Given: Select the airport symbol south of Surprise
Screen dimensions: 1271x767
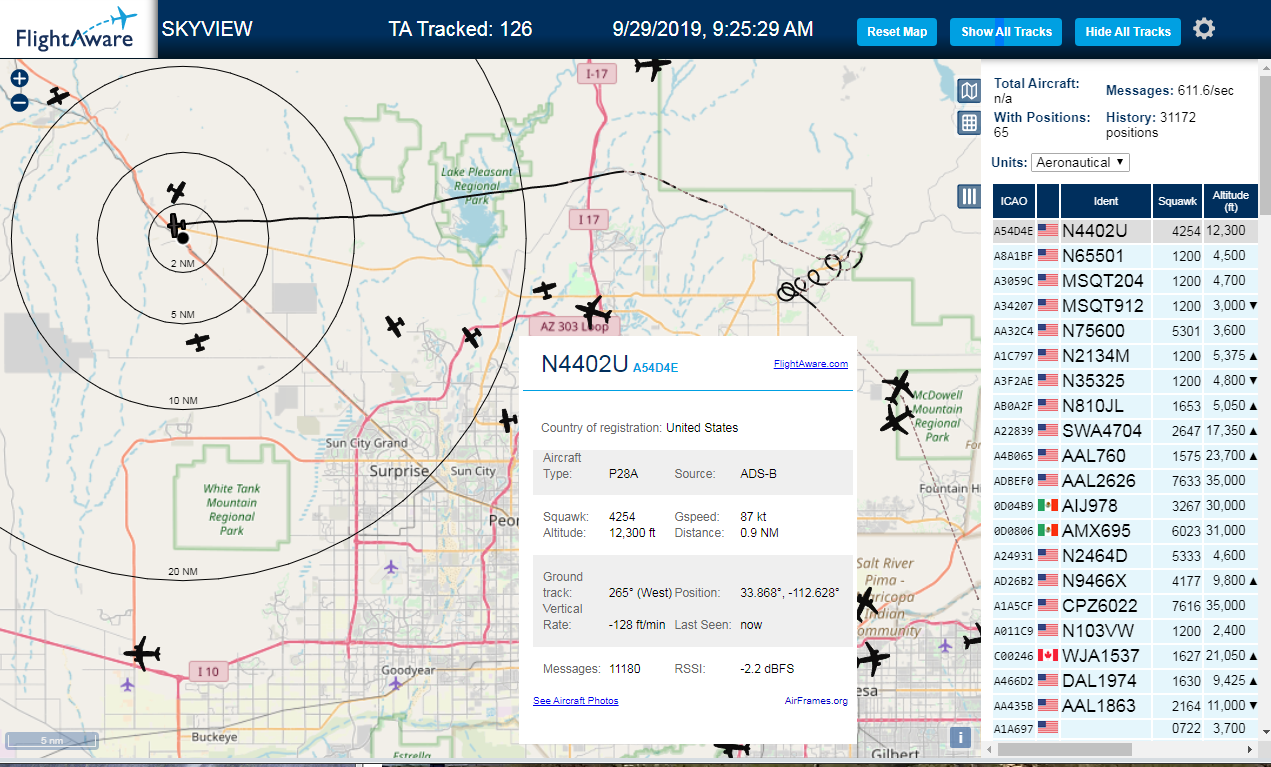Looking at the screenshot, I should (390, 567).
